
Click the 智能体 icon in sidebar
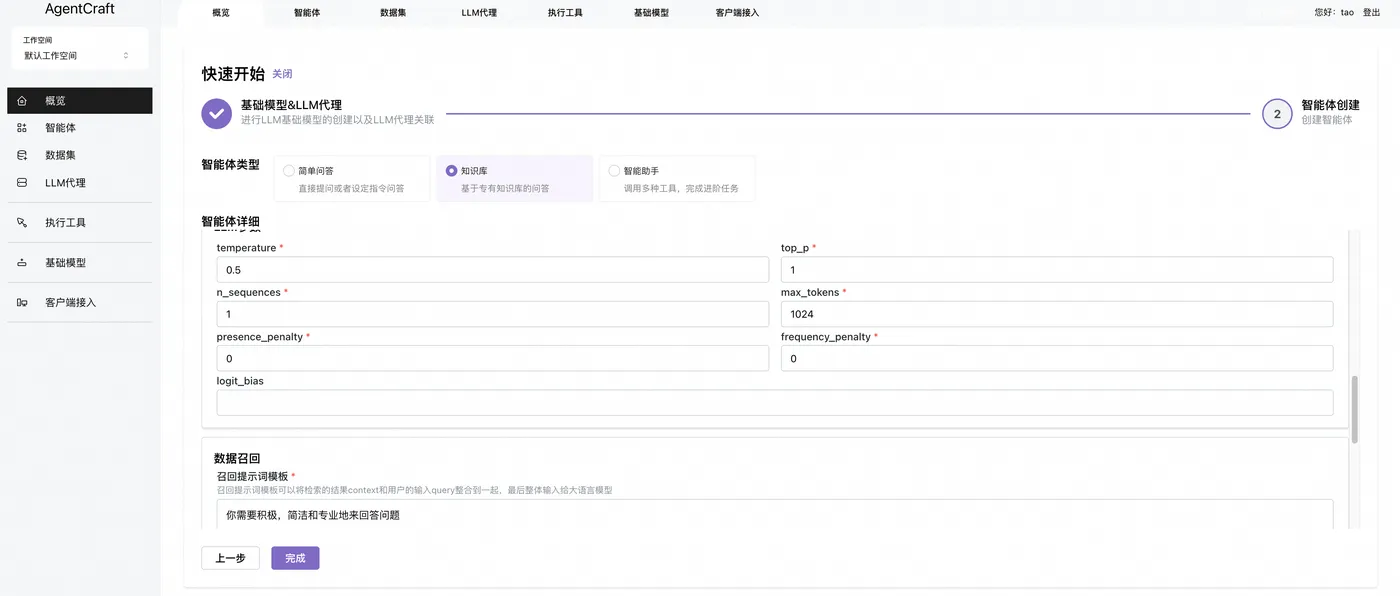tap(22, 128)
